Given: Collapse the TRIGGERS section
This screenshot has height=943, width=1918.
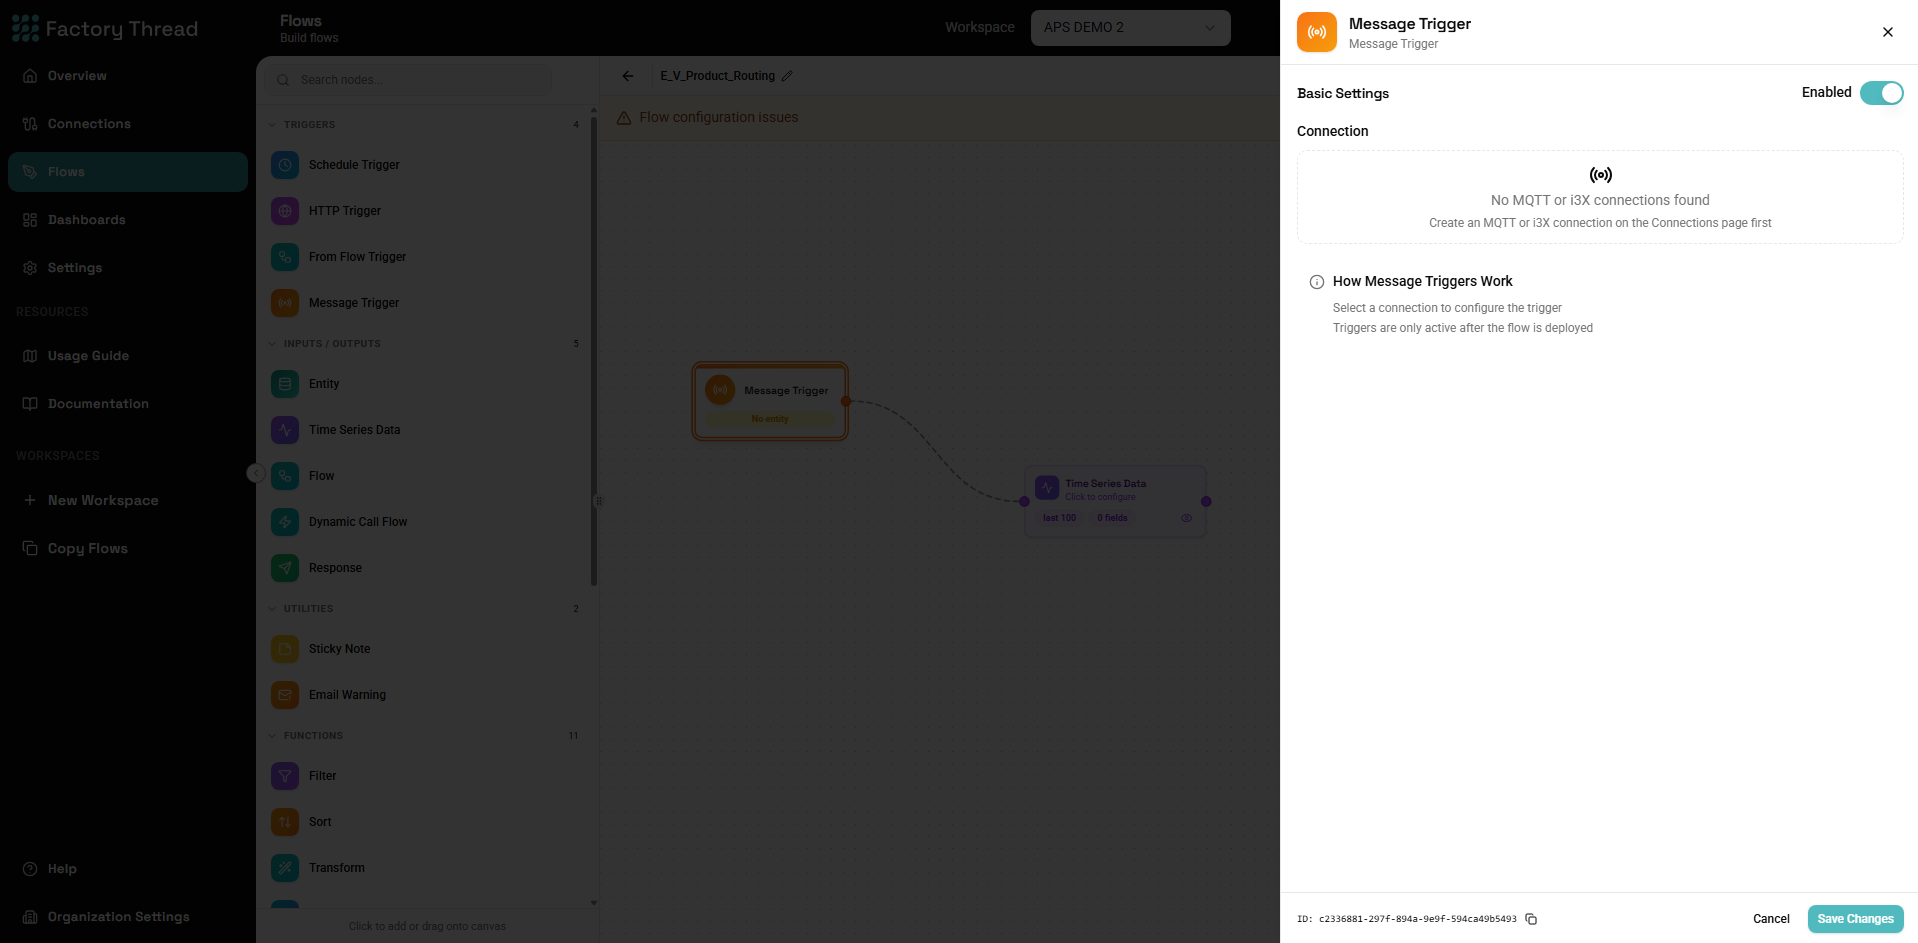Looking at the screenshot, I should pos(272,125).
